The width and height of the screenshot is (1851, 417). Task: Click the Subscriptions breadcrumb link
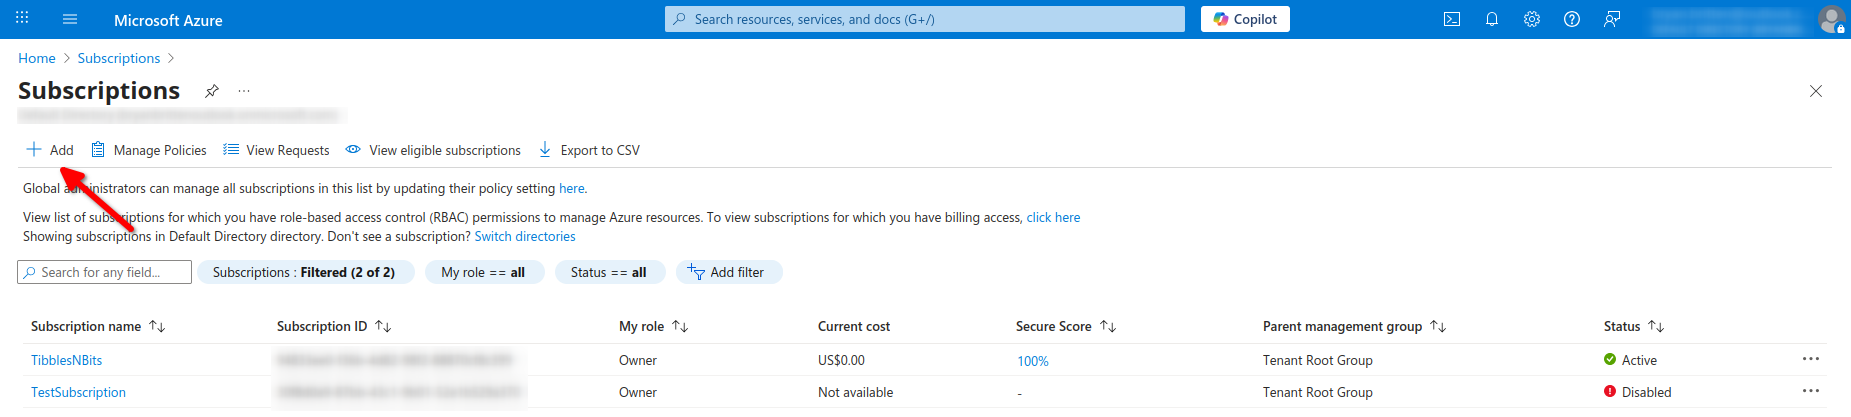119,58
